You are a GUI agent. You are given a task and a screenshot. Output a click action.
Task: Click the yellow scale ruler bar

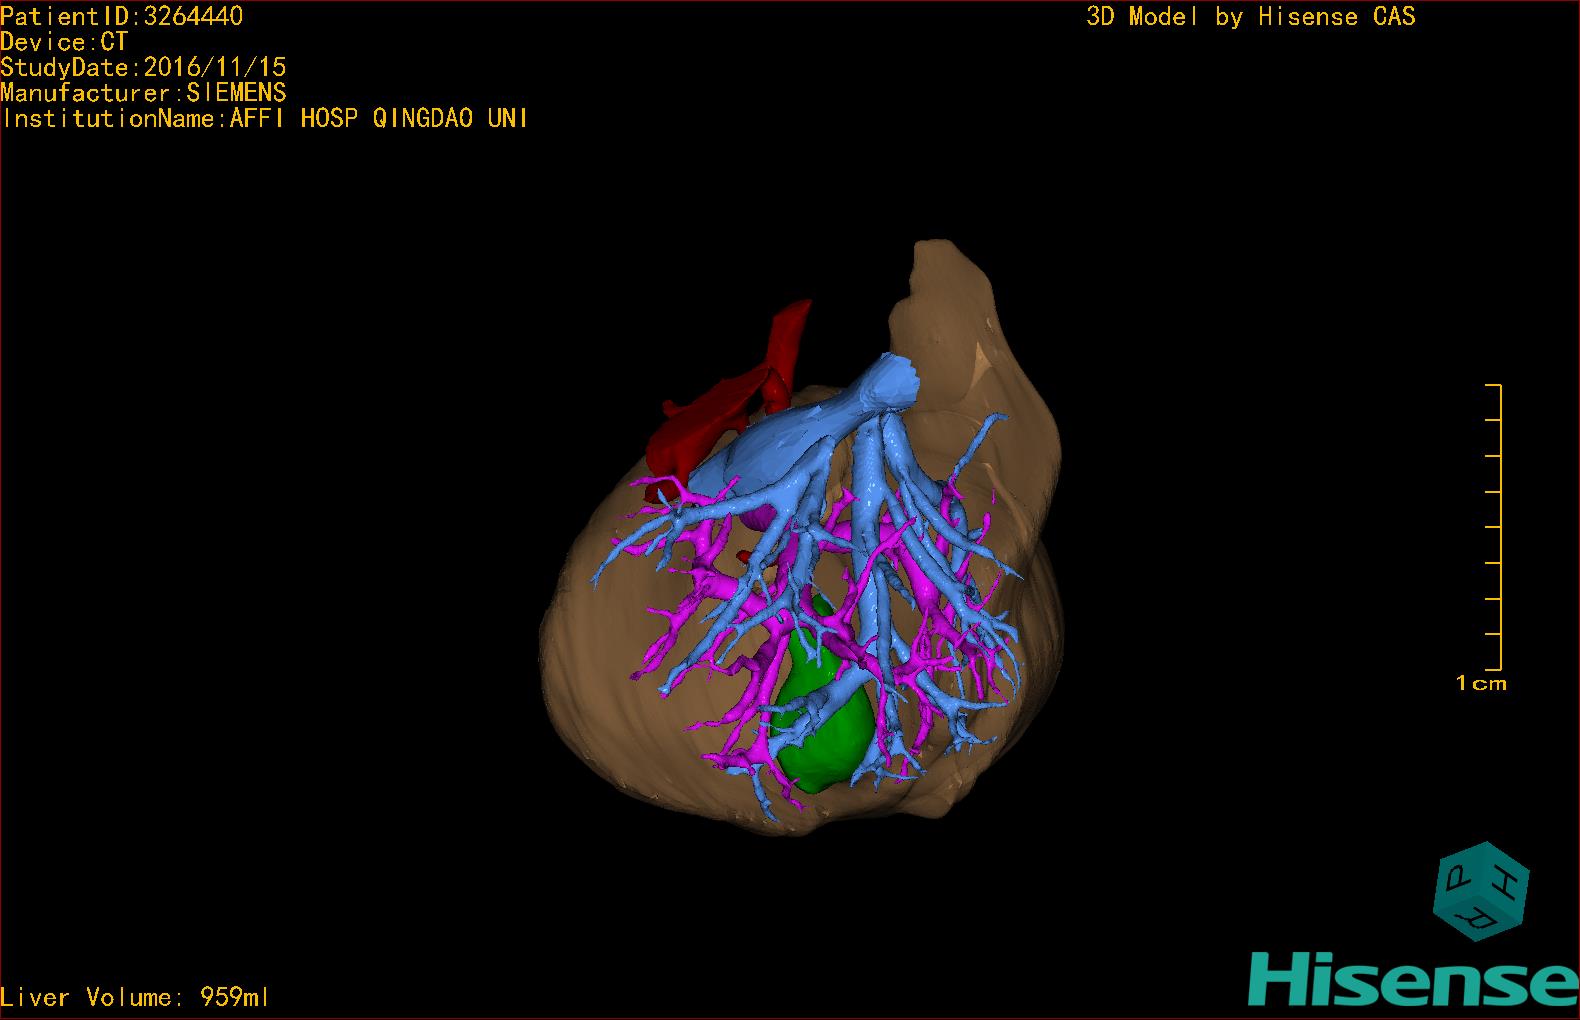[x=1494, y=527]
